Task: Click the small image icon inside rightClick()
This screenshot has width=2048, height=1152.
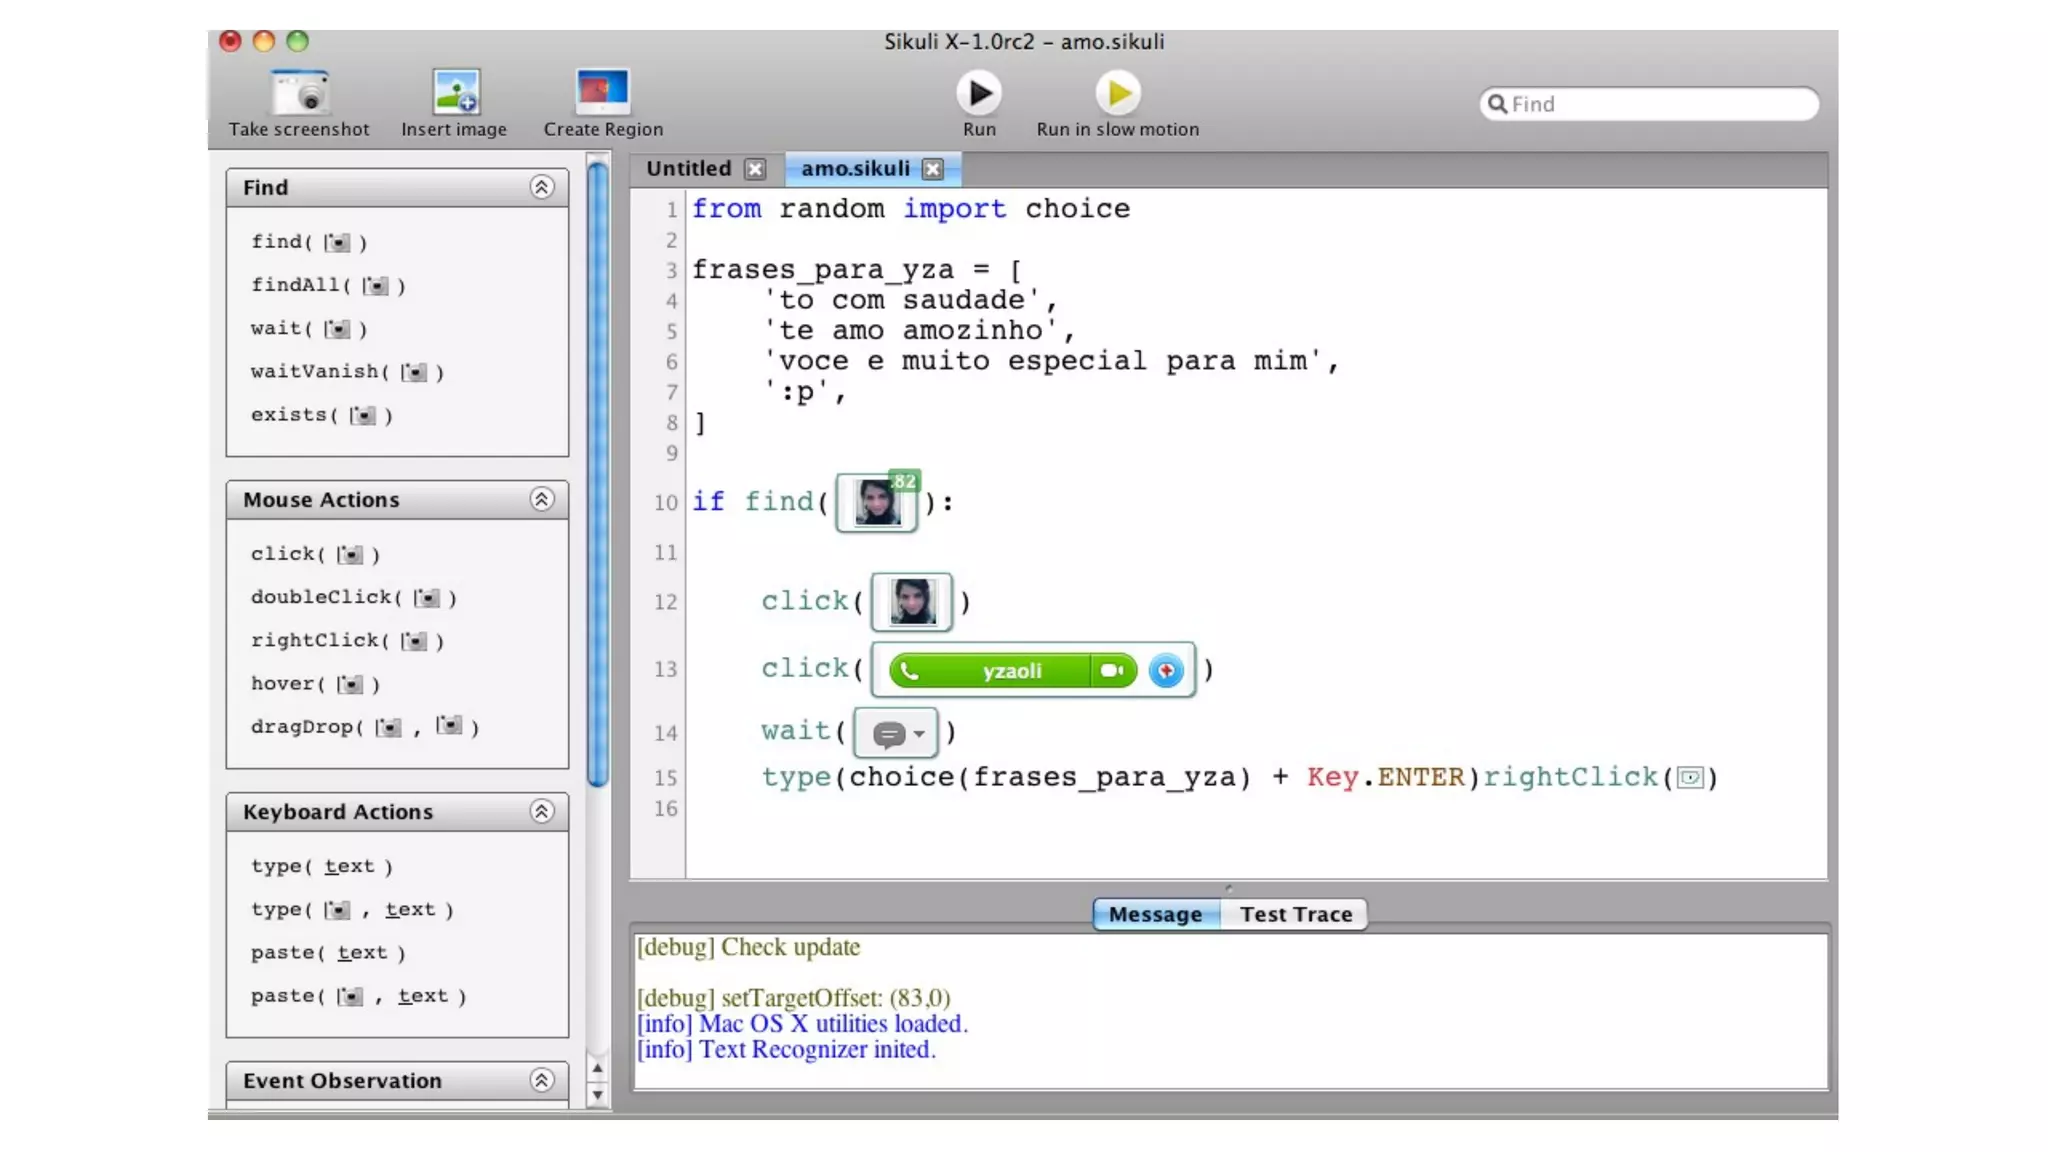Action: (1689, 778)
